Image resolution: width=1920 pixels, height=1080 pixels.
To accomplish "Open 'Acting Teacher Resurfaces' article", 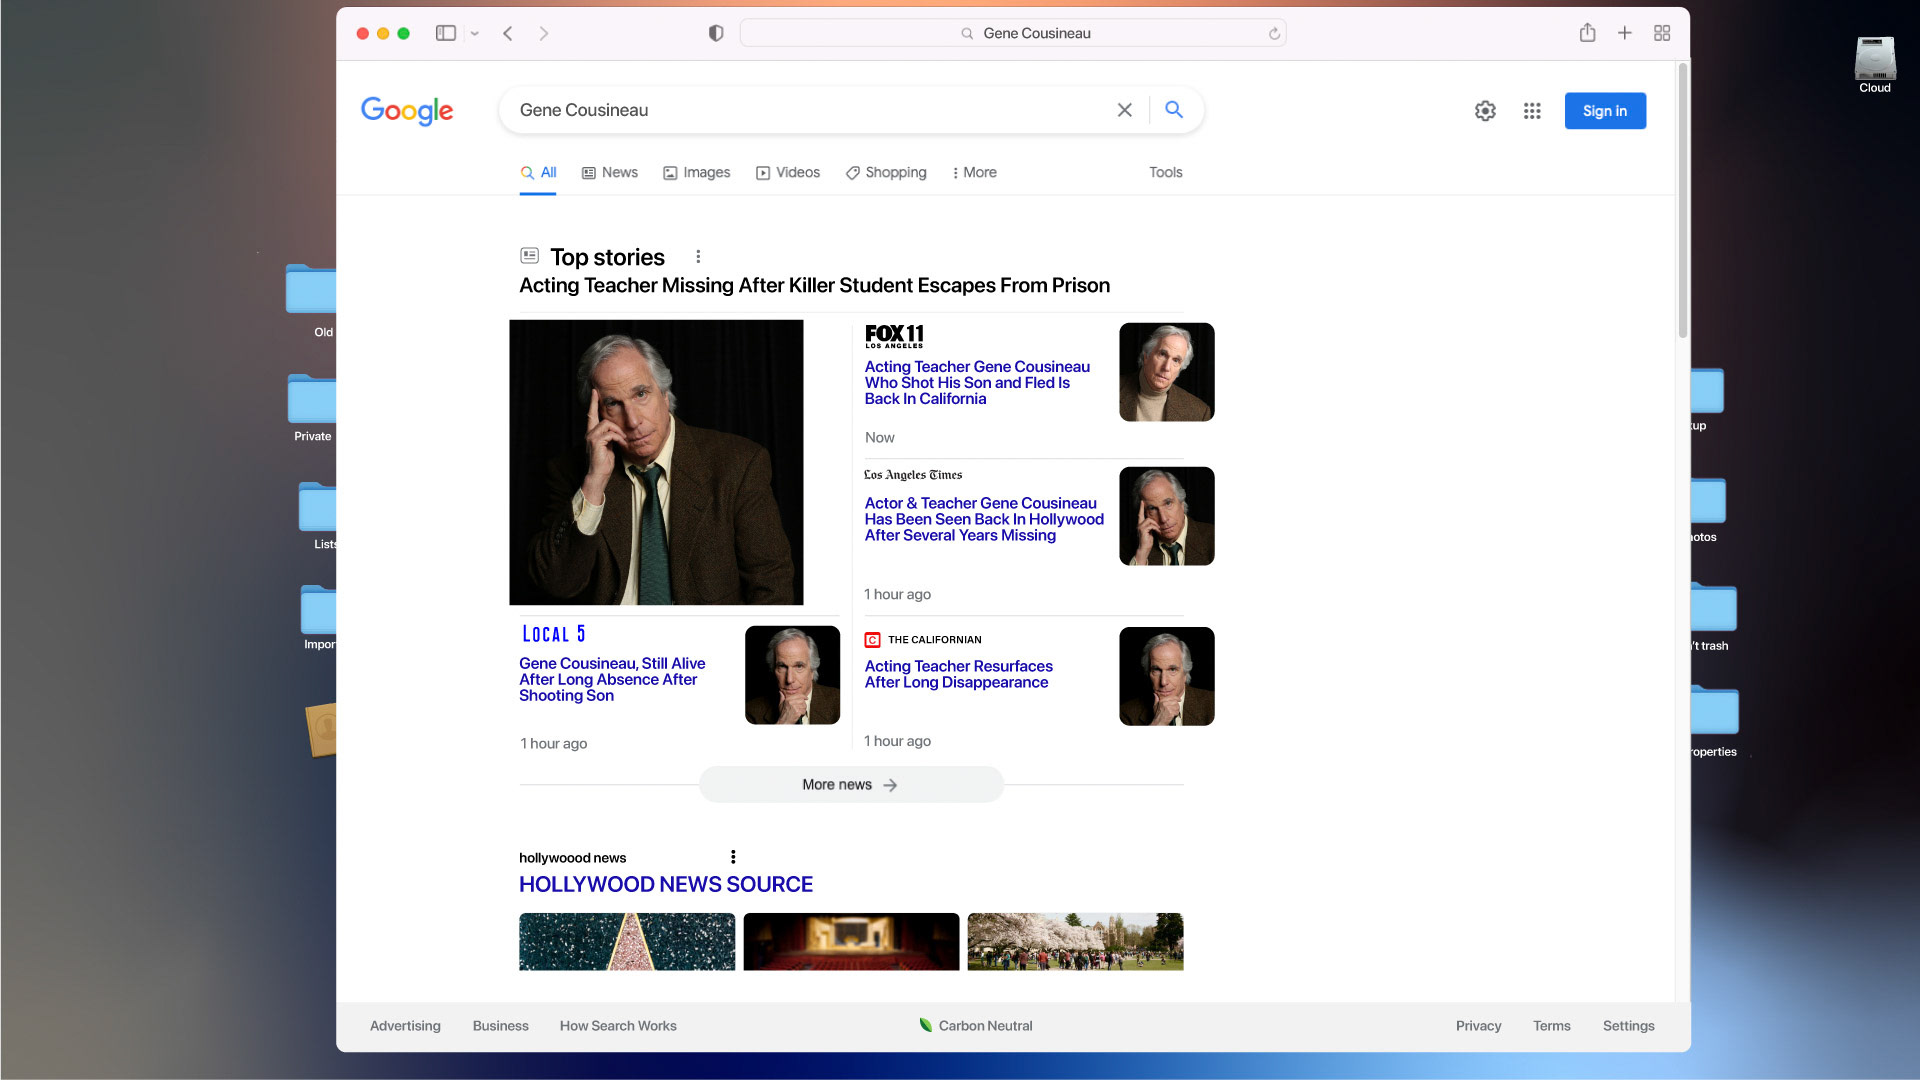I will (958, 674).
